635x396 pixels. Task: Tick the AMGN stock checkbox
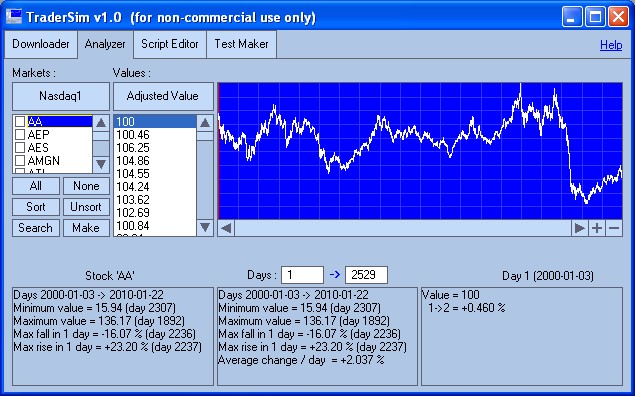(20, 161)
